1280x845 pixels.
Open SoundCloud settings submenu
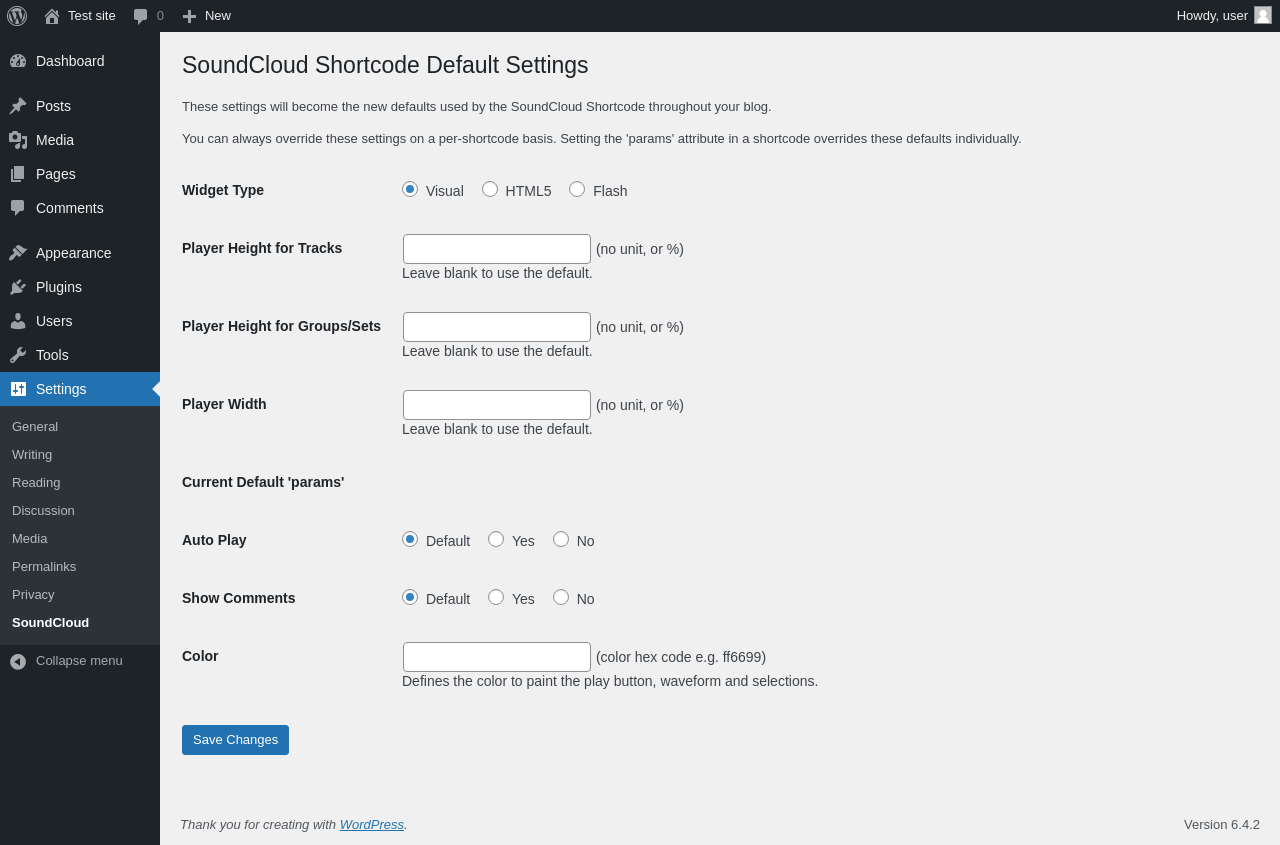80,622
